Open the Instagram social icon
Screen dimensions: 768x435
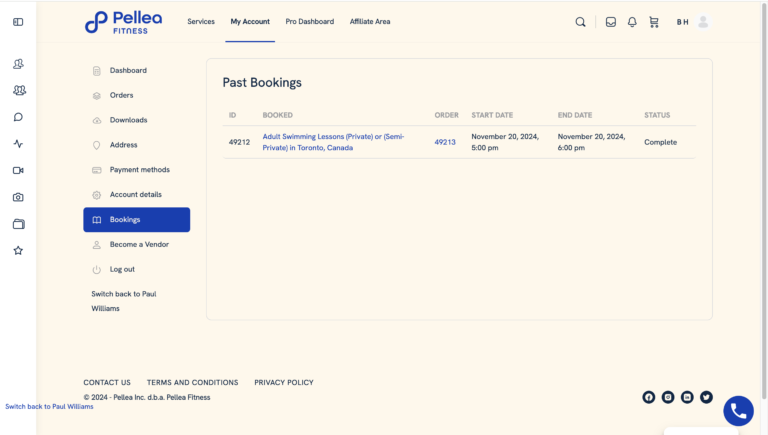click(668, 397)
